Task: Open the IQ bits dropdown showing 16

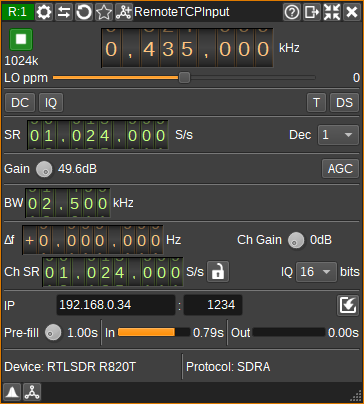Action: coord(316,272)
